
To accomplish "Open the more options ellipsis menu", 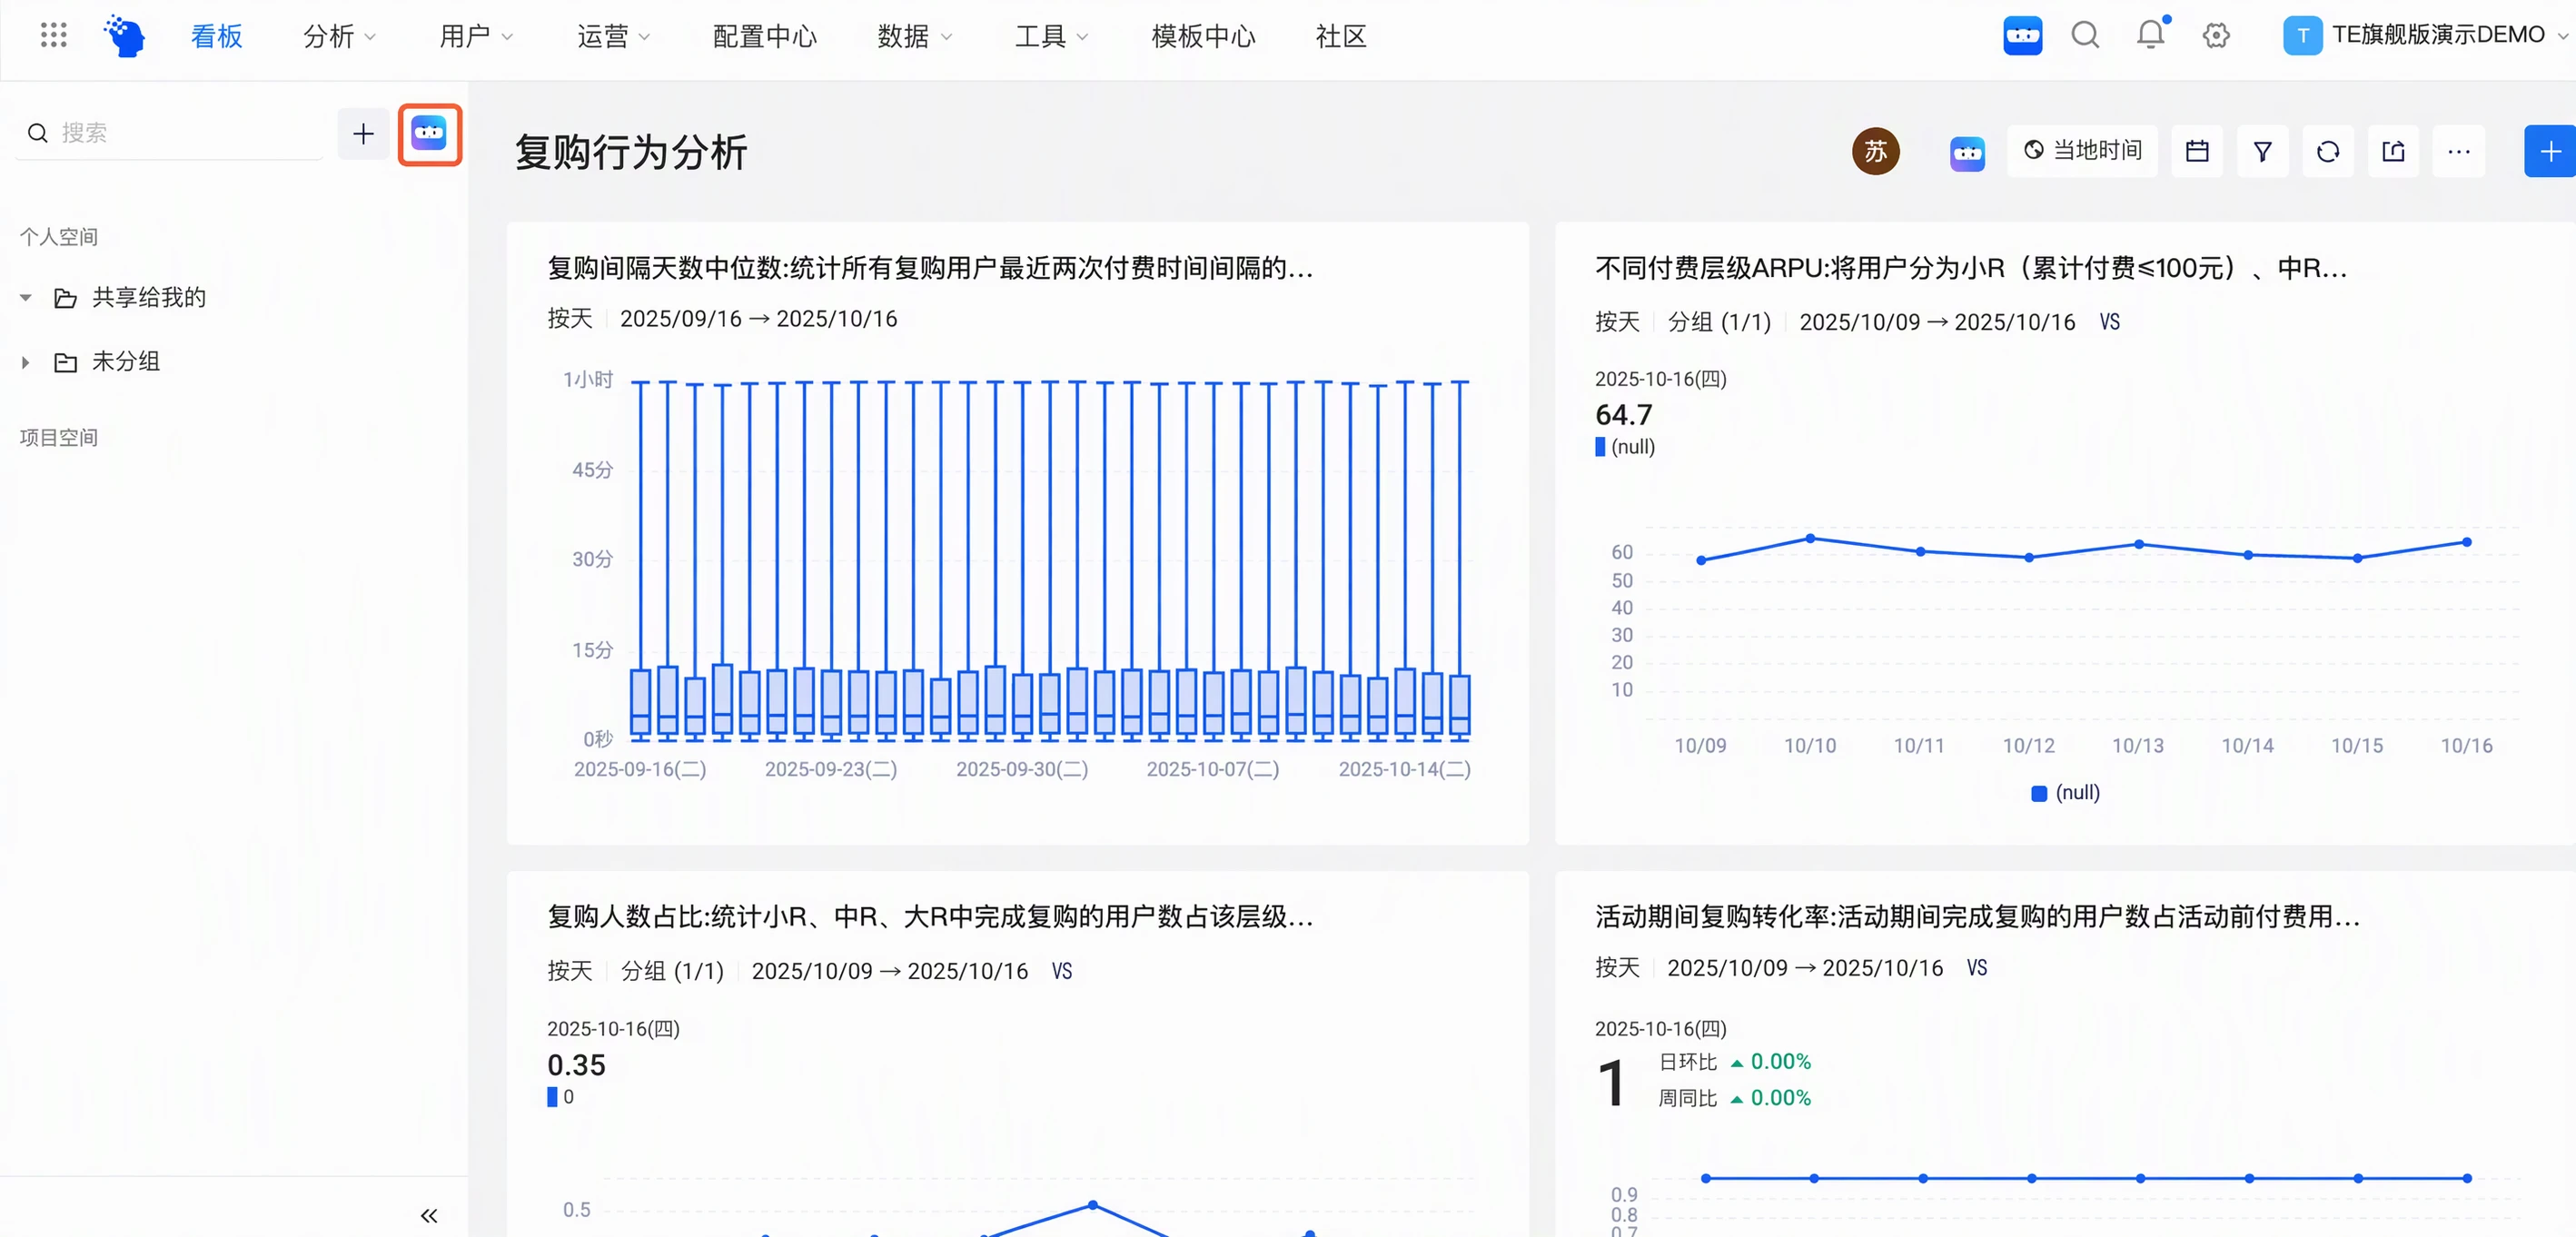I will coord(2458,152).
